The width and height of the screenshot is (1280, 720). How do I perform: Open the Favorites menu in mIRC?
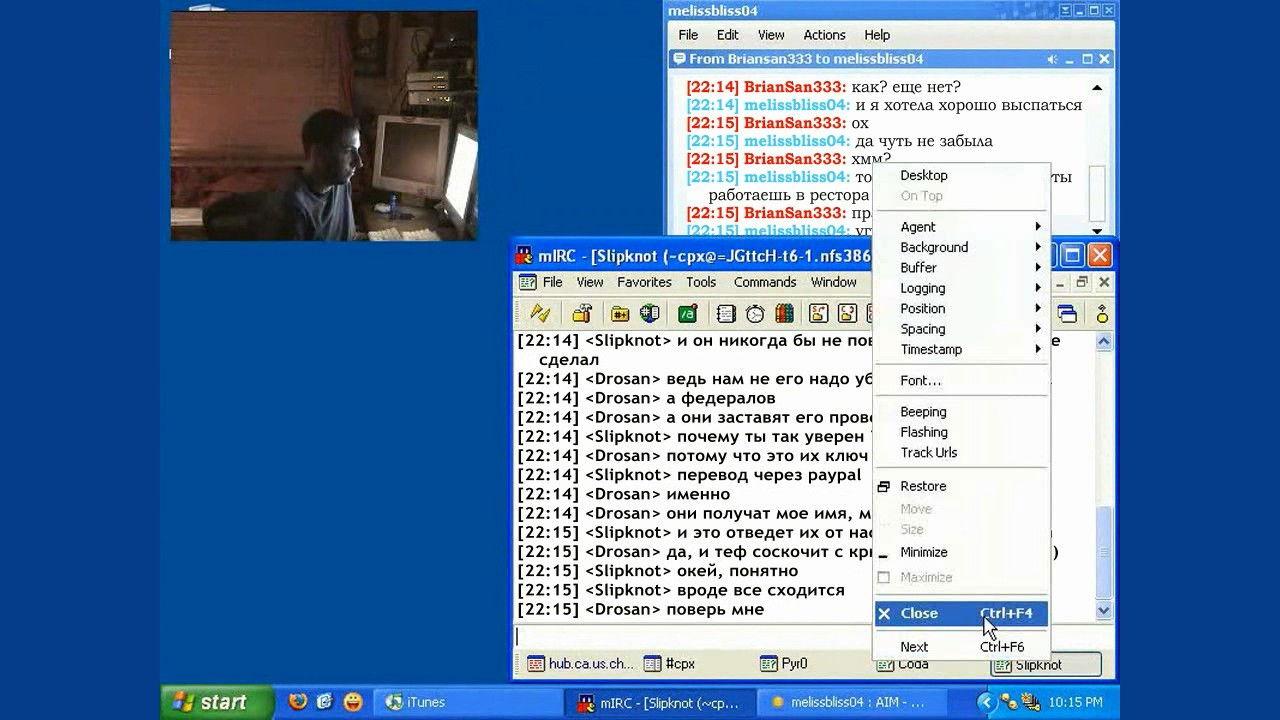pyautogui.click(x=644, y=282)
